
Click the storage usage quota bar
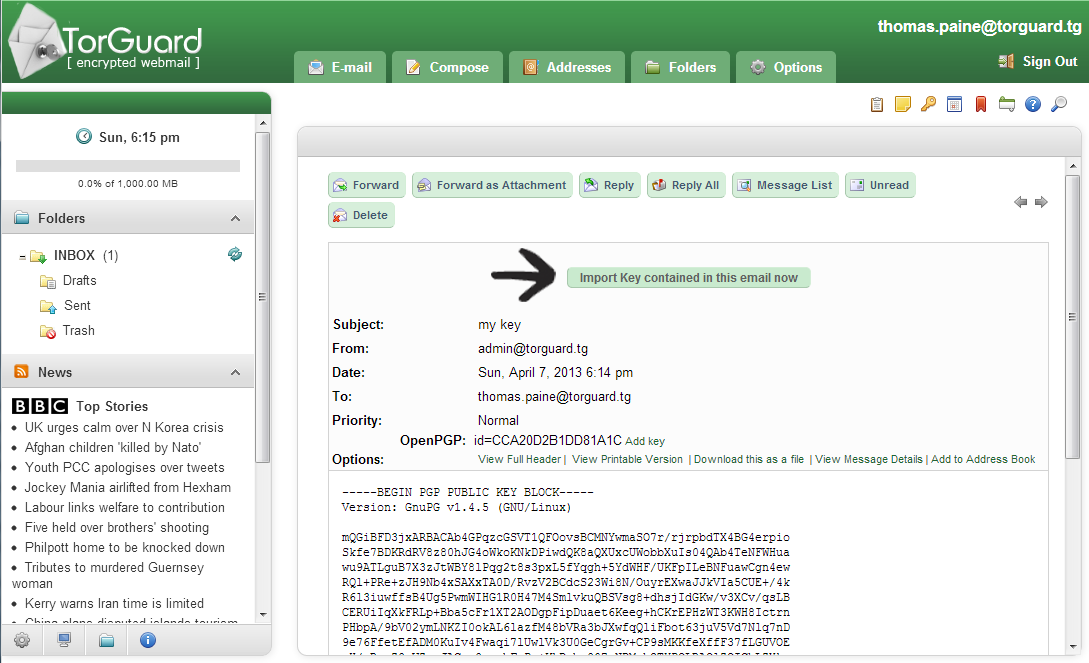tap(128, 166)
